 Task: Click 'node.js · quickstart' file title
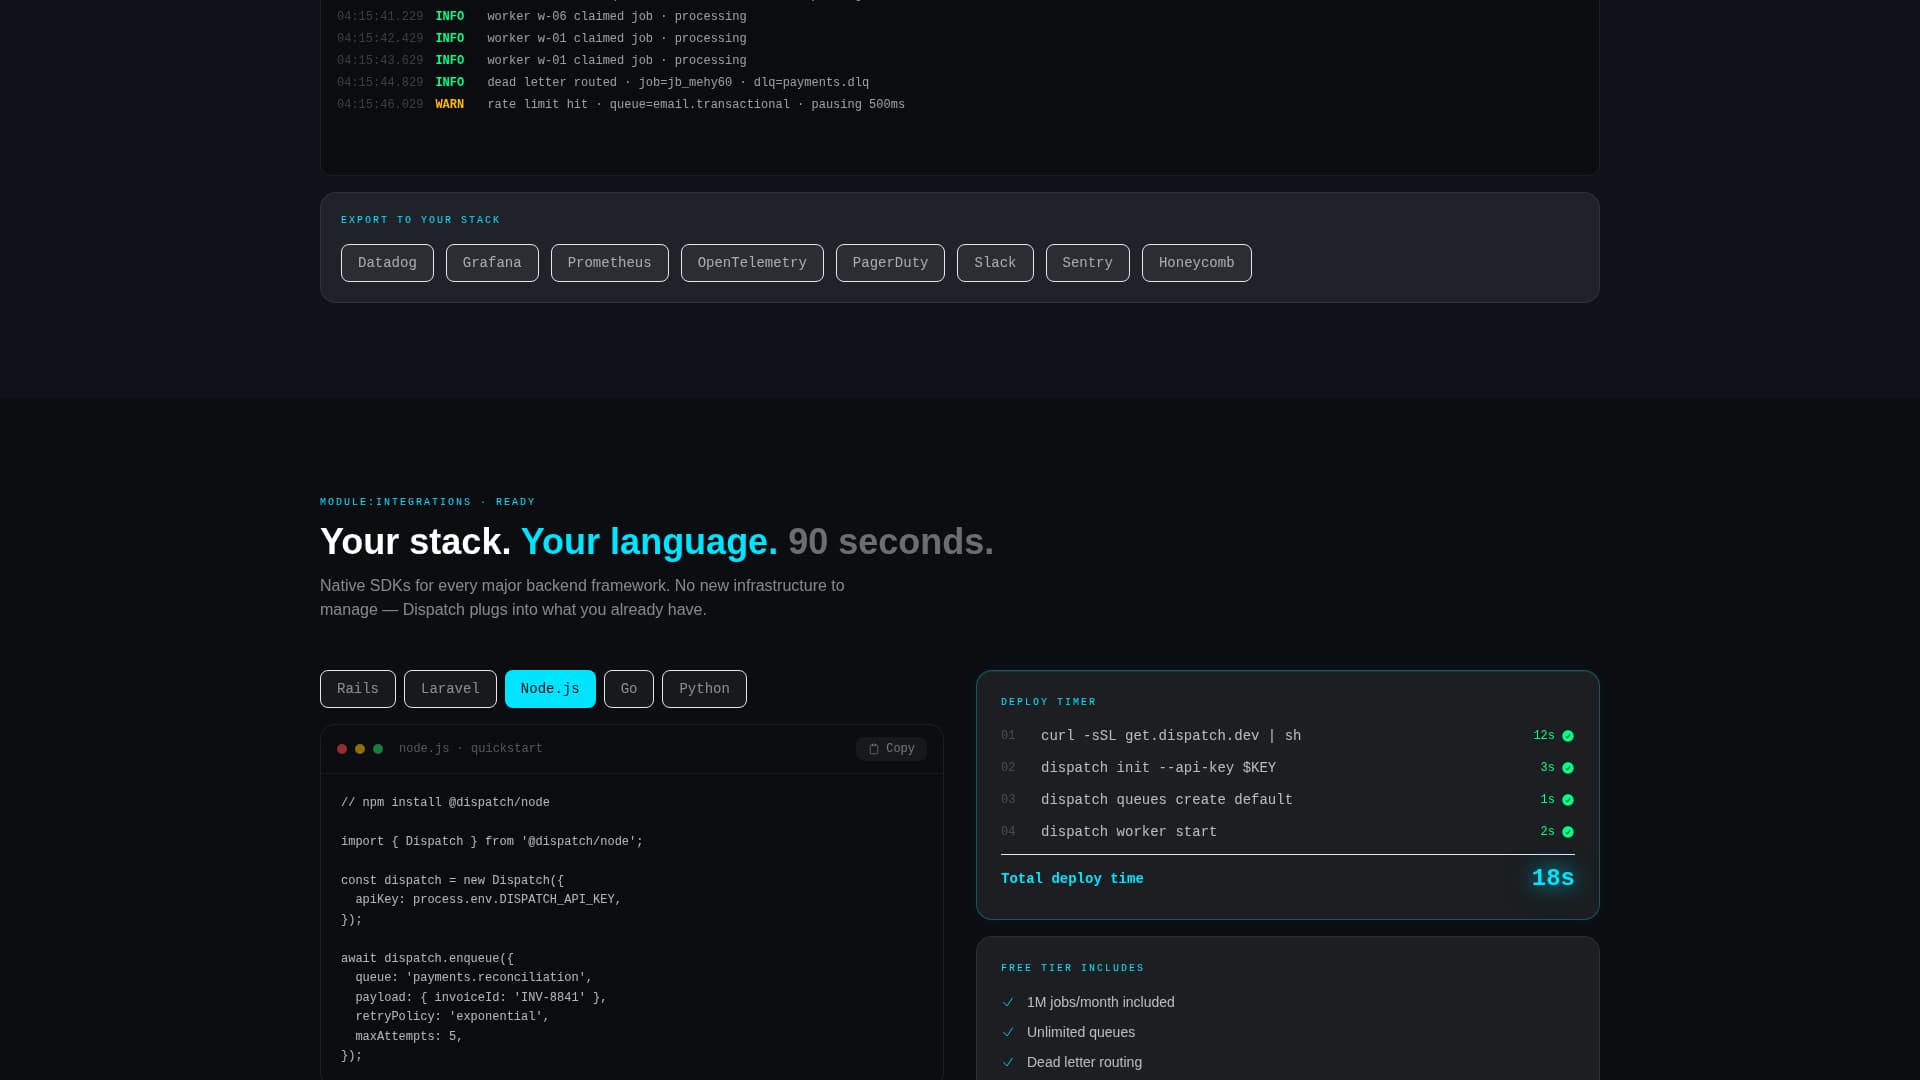471,749
